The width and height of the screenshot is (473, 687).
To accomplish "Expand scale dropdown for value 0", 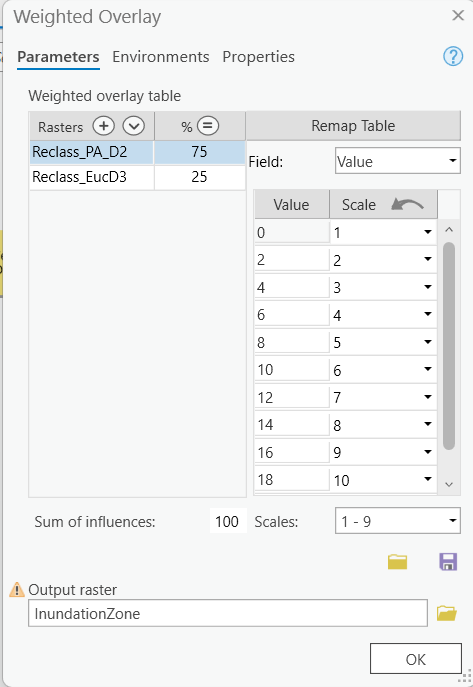I will point(428,232).
